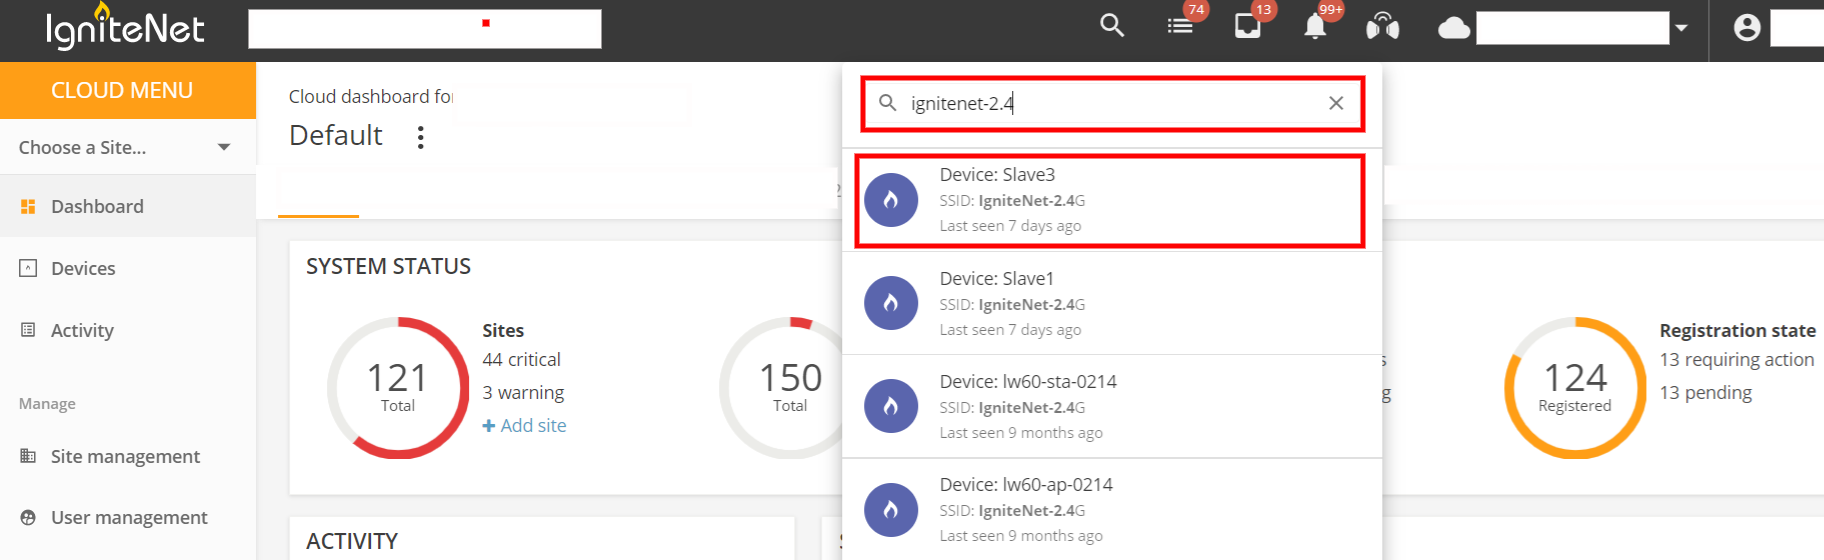The width and height of the screenshot is (1824, 560).
Task: Click the plus icon before Add site
Action: click(x=489, y=425)
